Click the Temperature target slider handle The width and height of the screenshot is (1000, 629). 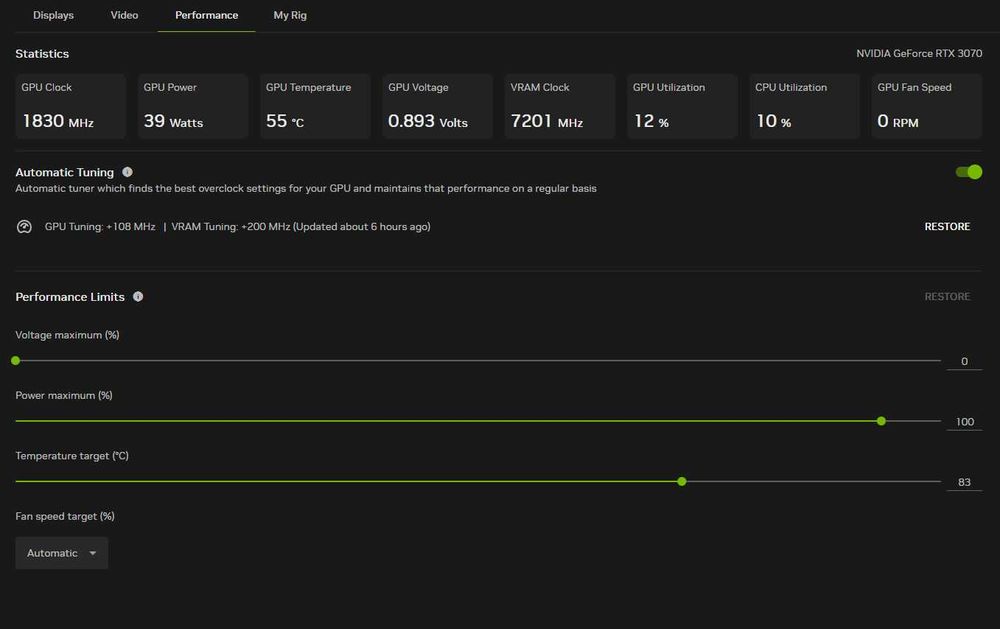[682, 482]
